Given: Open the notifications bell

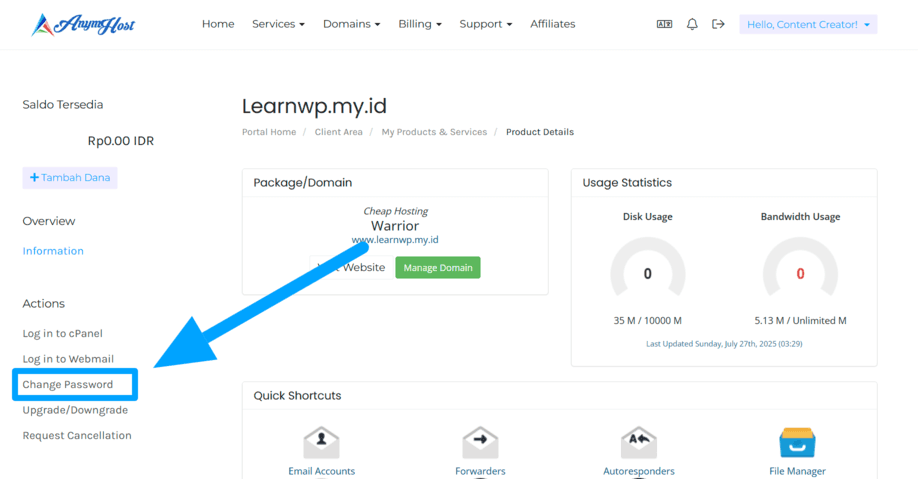Looking at the screenshot, I should (692, 24).
